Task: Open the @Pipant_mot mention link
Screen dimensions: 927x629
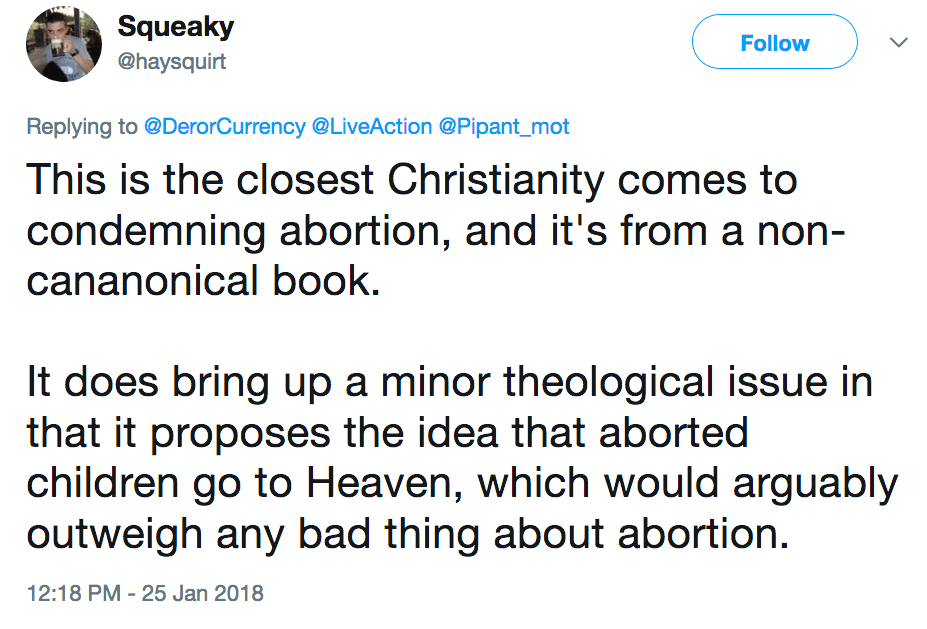Action: tap(504, 127)
